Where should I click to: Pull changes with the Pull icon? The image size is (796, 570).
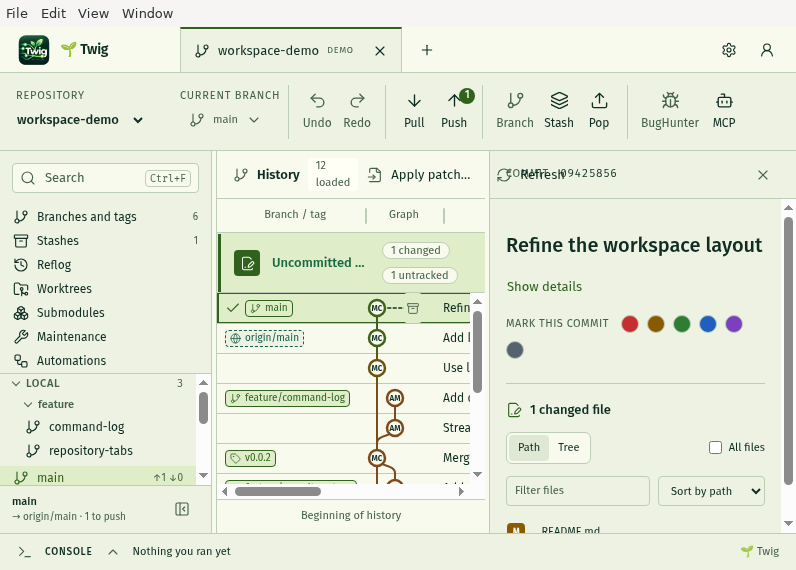pos(414,101)
